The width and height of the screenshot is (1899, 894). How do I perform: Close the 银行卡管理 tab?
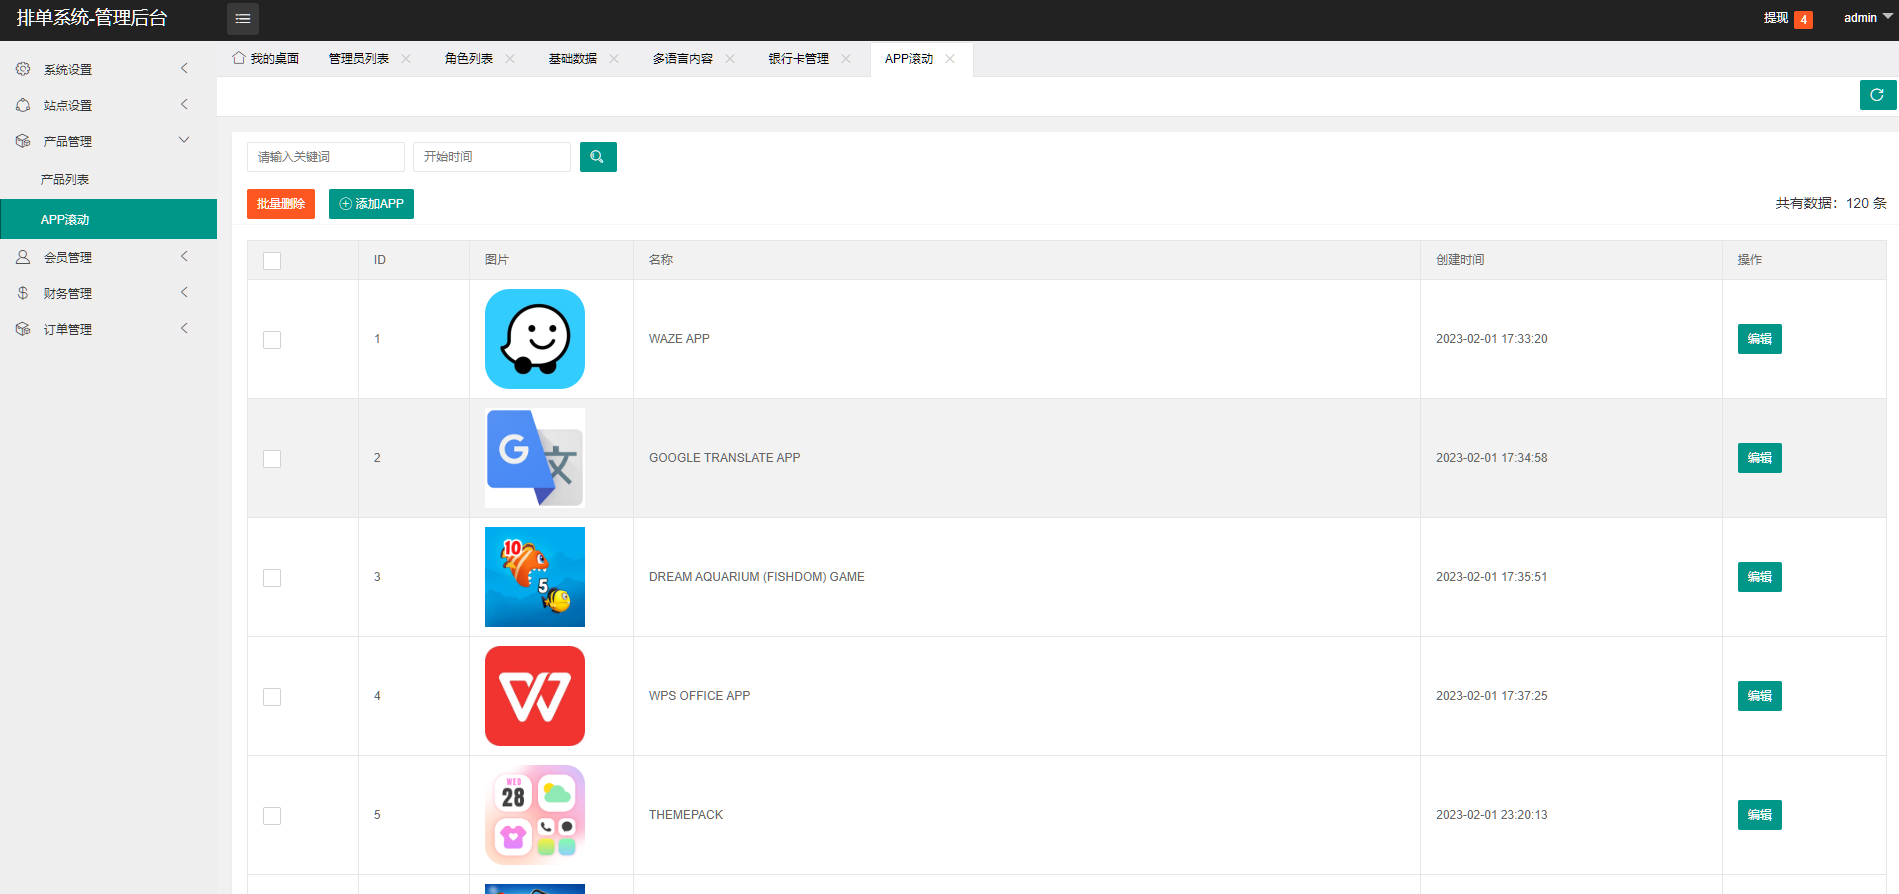(846, 59)
